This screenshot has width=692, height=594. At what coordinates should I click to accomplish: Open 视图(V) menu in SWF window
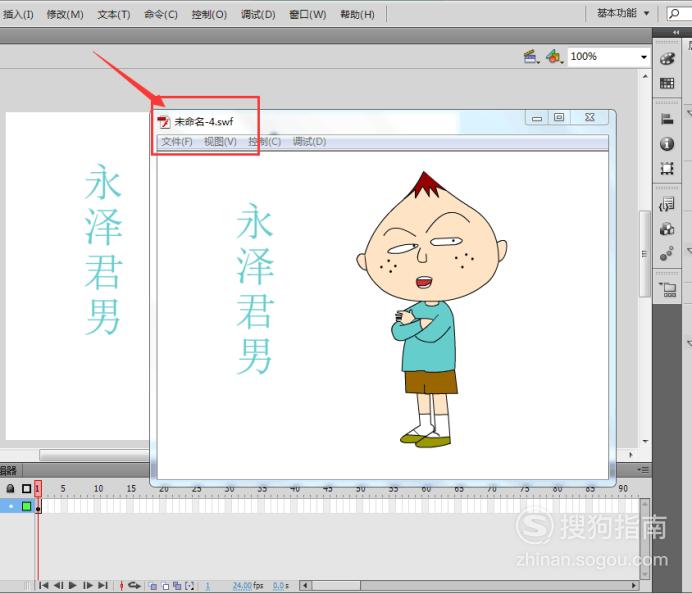coord(220,142)
